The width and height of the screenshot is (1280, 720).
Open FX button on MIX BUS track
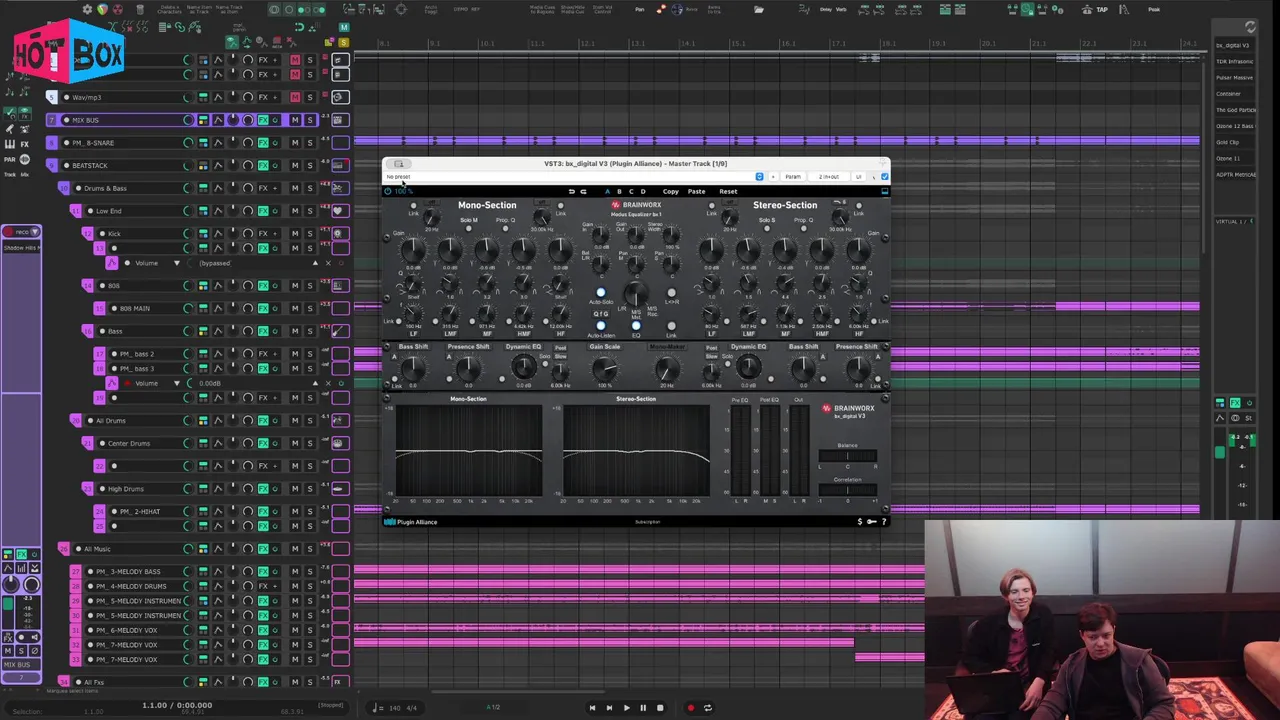click(263, 120)
